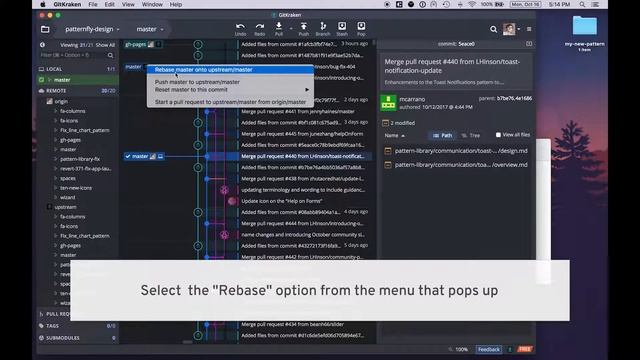Select Rebase master onto upstream/master
This screenshot has height=360, width=640.
230,70
